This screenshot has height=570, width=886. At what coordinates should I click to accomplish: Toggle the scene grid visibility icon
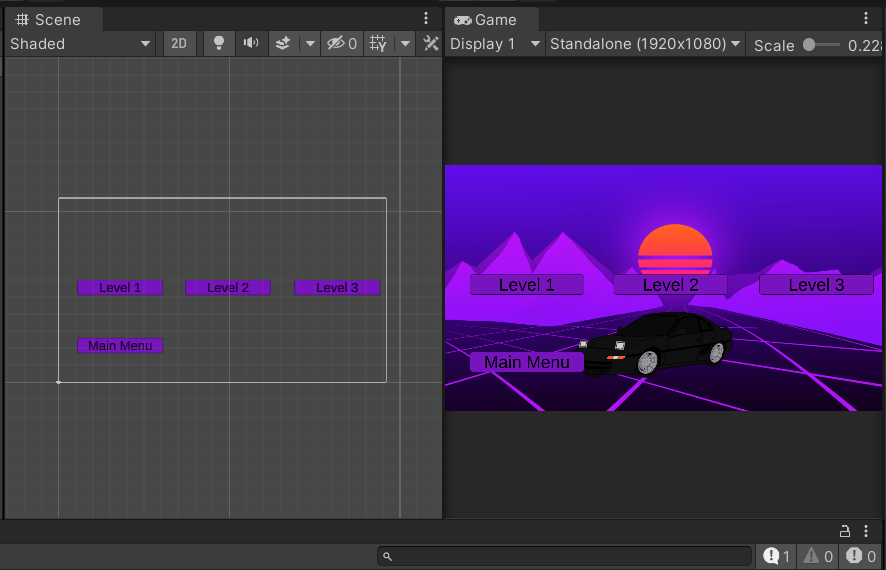click(378, 43)
